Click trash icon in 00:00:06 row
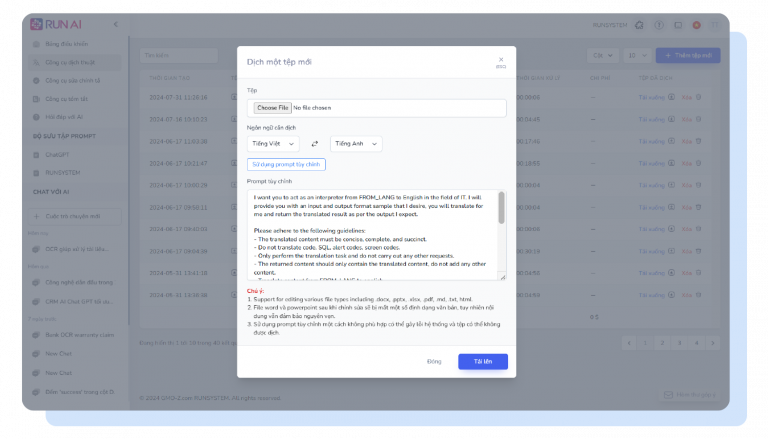Image resolution: width=768 pixels, height=439 pixels. 698,98
